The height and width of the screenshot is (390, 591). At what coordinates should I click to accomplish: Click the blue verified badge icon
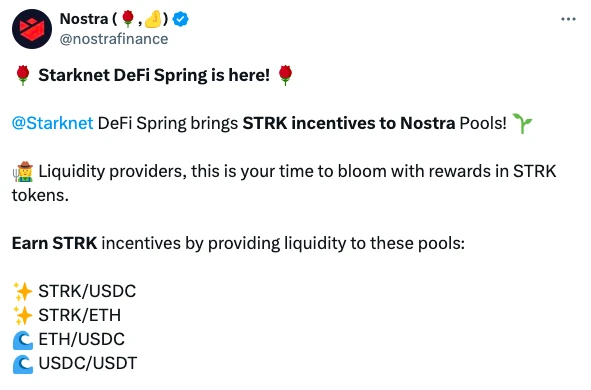click(181, 19)
